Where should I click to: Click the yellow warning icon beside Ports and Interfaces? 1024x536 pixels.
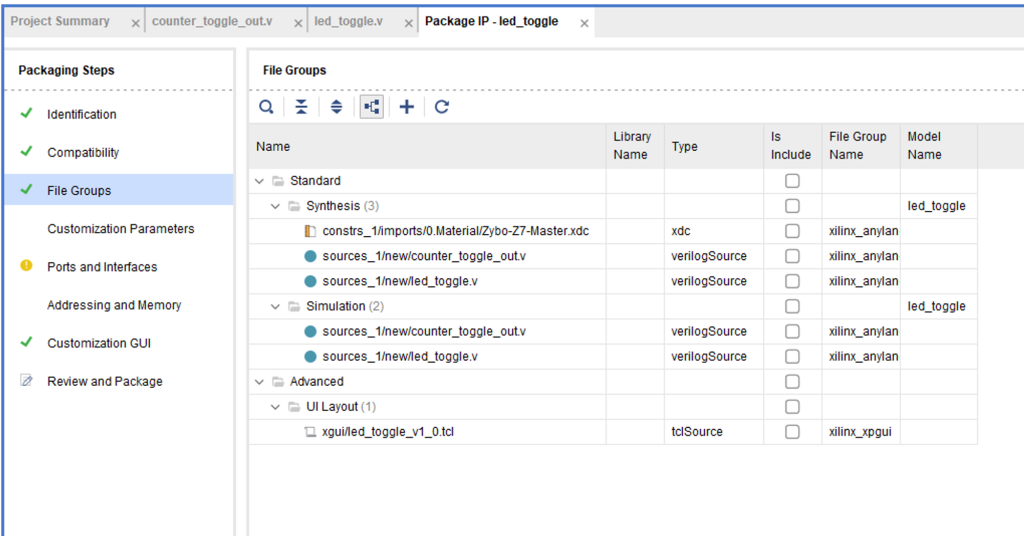pos(26,266)
